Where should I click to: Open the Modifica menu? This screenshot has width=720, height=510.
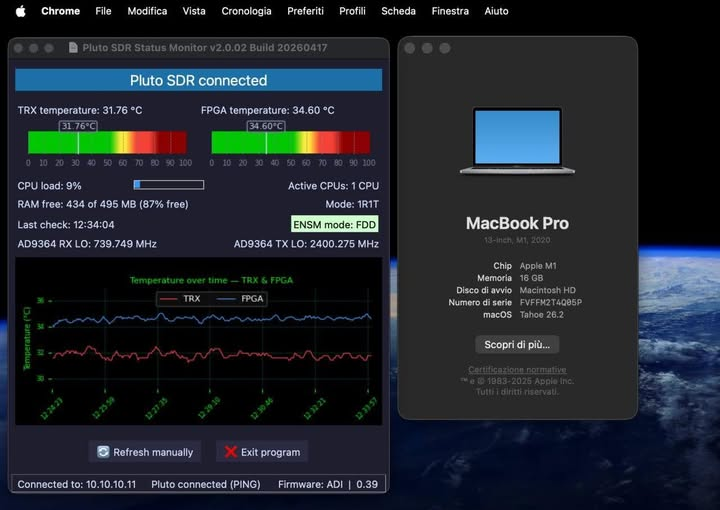[x=147, y=11]
